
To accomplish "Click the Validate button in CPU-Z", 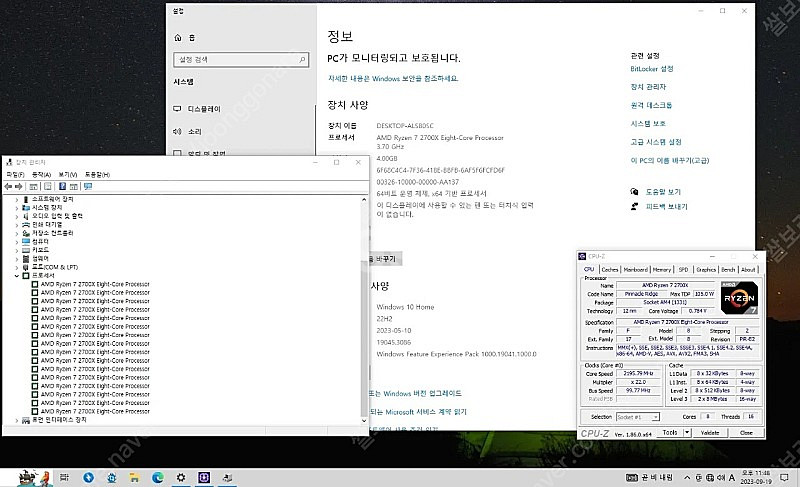I will pyautogui.click(x=710, y=432).
